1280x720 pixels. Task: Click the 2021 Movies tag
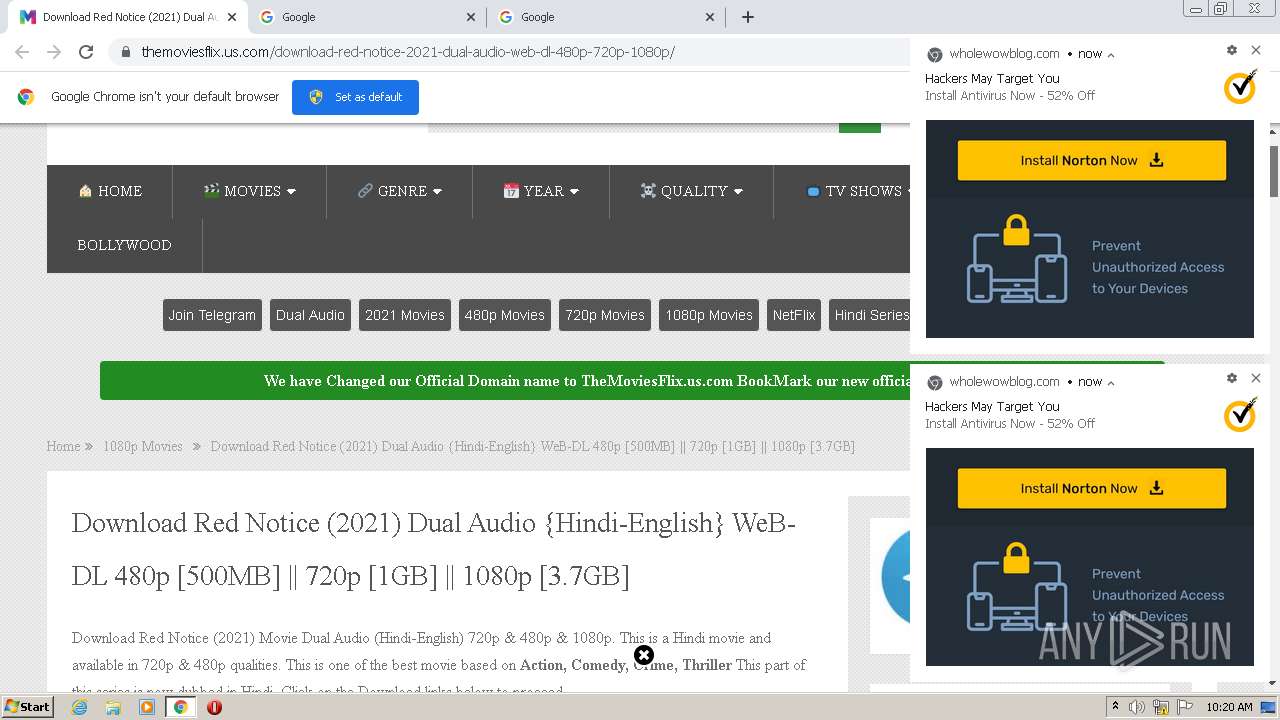coord(405,315)
